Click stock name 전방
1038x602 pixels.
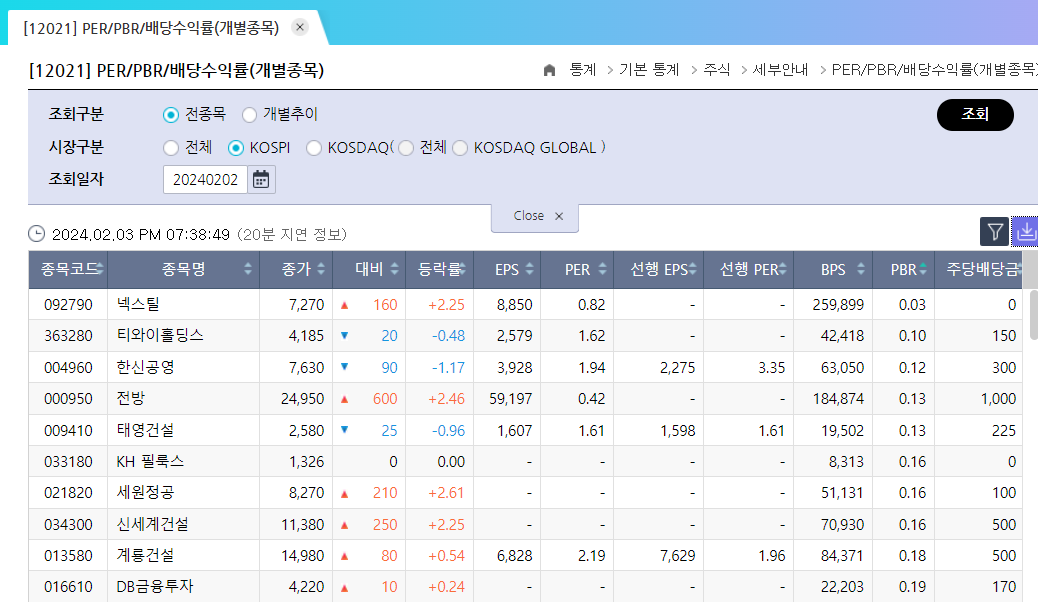(131, 398)
